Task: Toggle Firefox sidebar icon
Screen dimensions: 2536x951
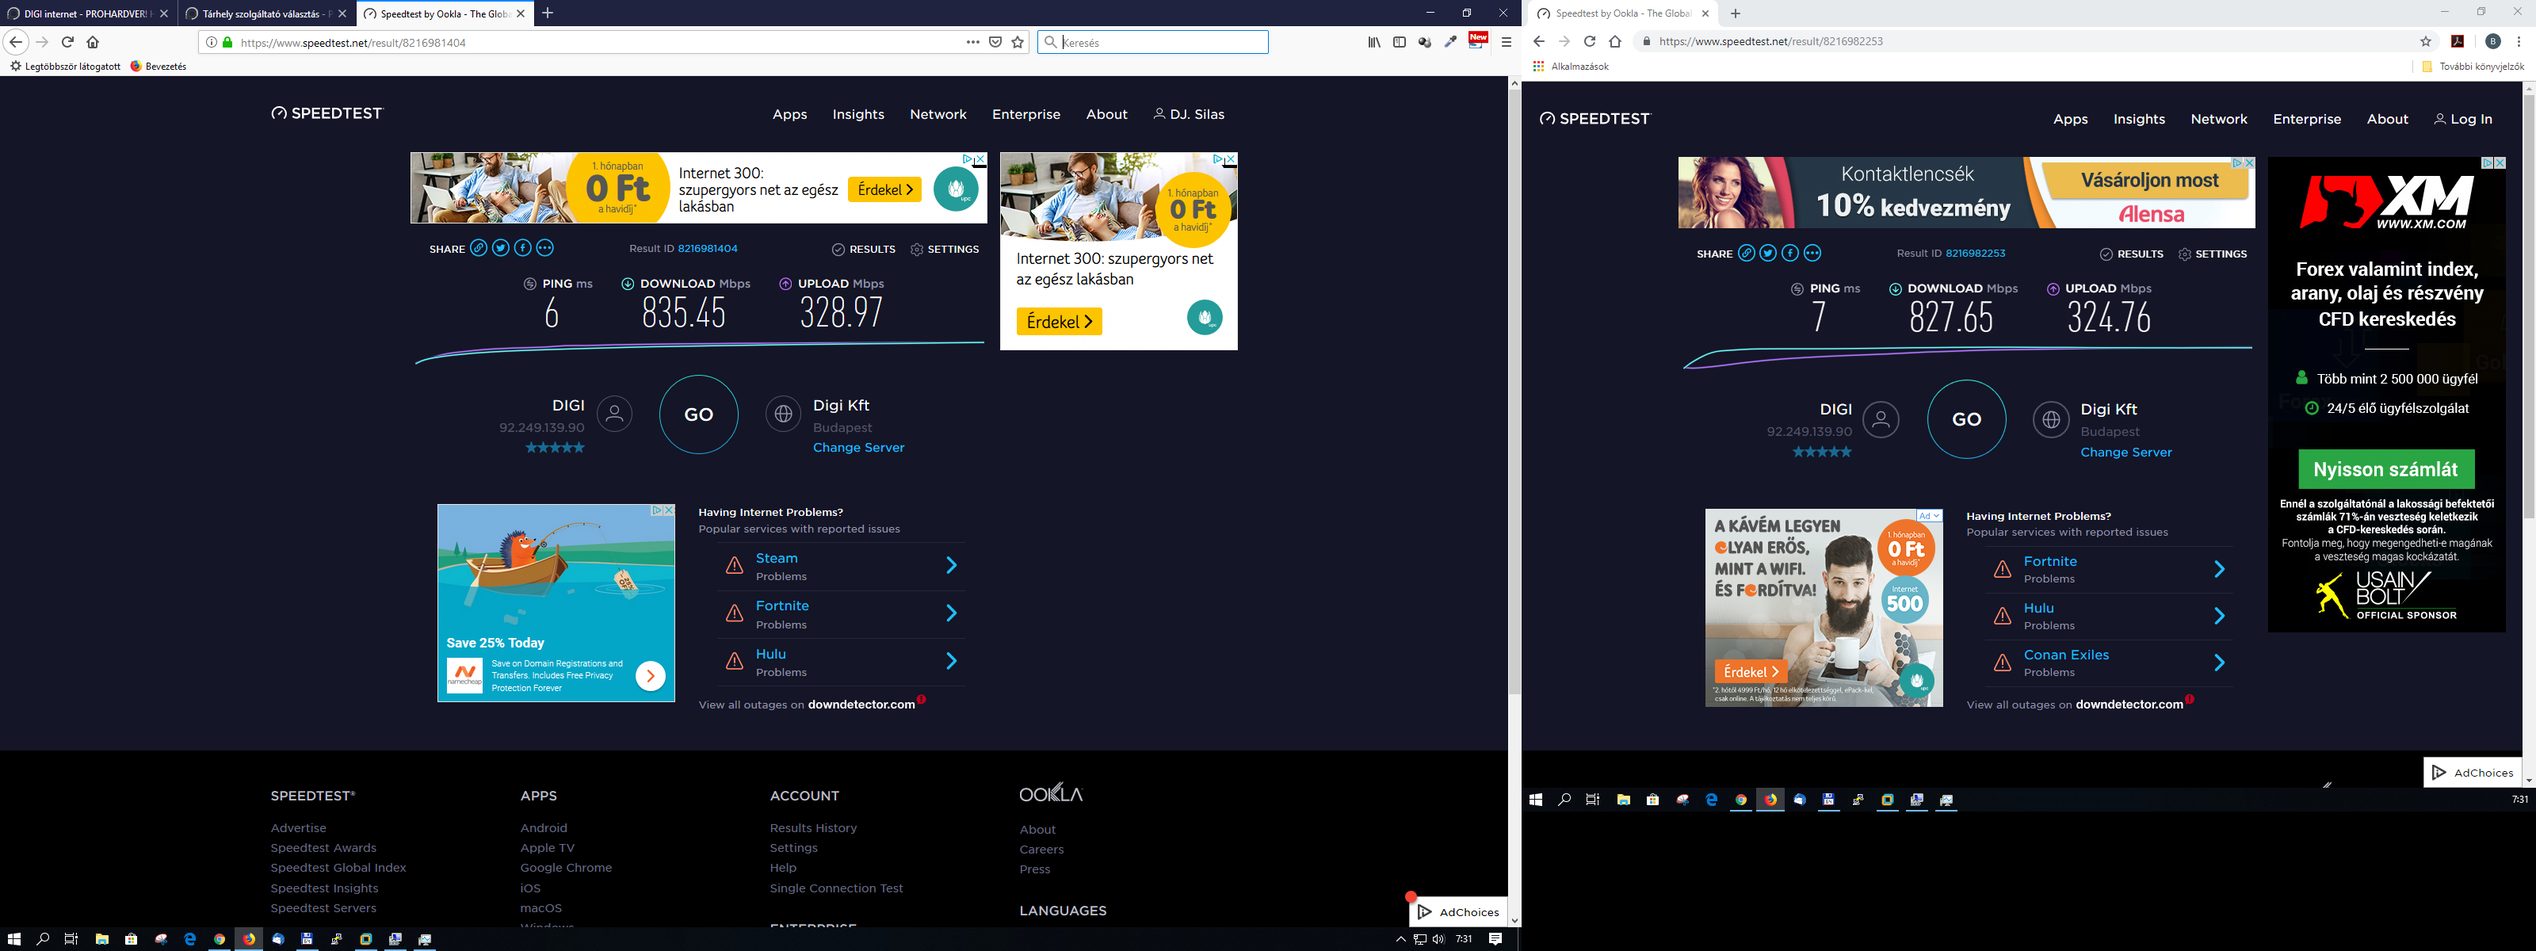Action: click(1399, 42)
